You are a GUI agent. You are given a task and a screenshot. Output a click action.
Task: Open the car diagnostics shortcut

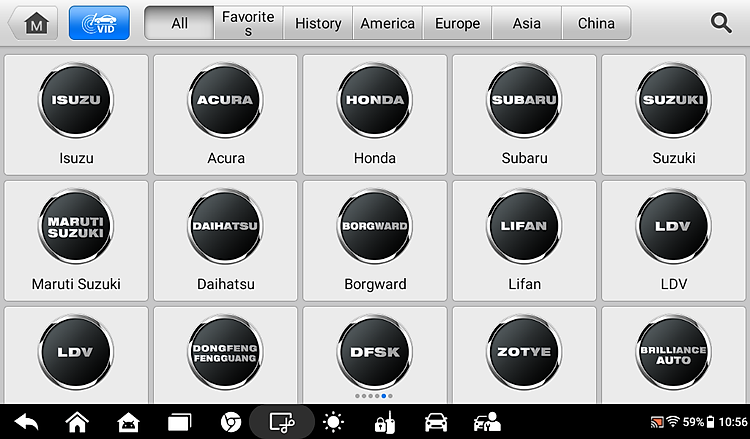coord(436,422)
